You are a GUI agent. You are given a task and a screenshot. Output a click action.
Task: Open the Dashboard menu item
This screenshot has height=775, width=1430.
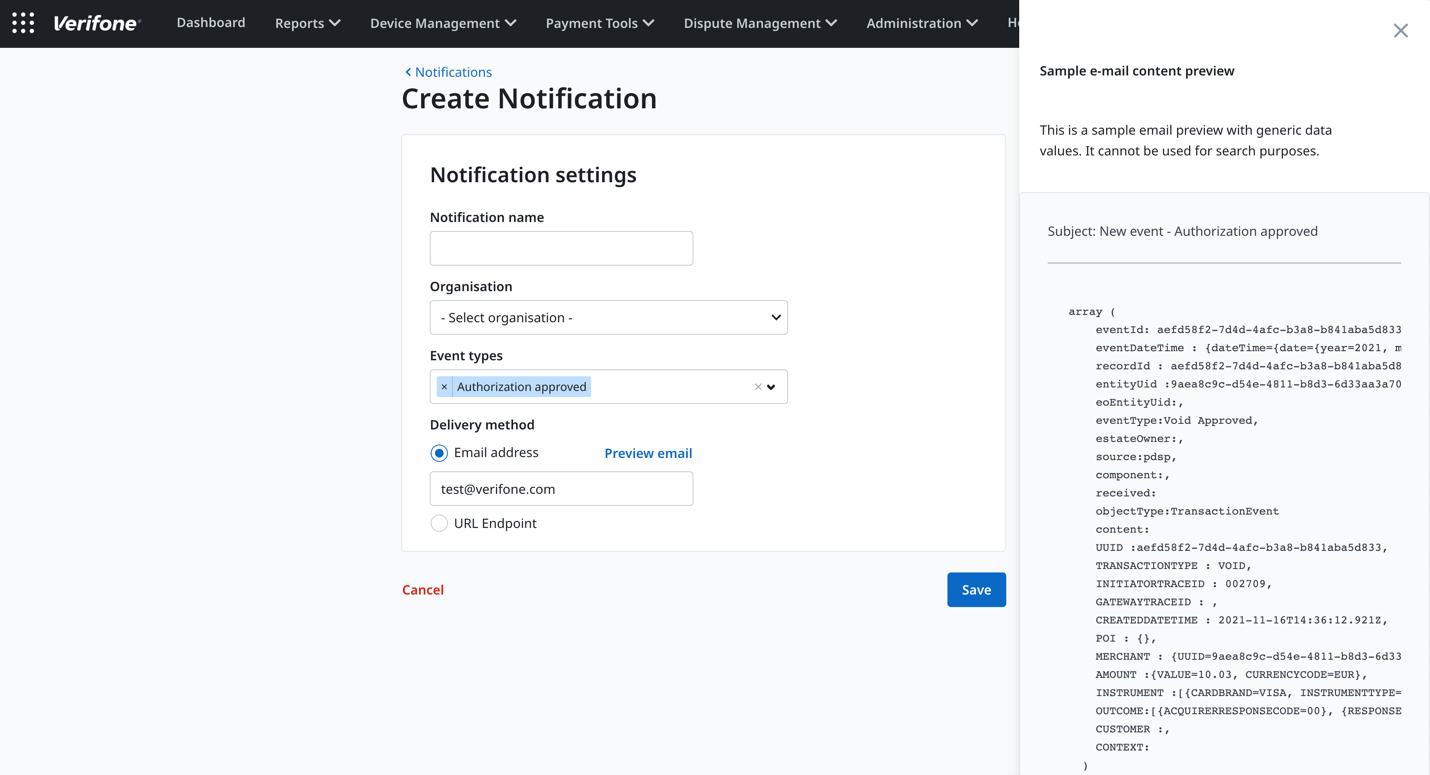pyautogui.click(x=210, y=22)
